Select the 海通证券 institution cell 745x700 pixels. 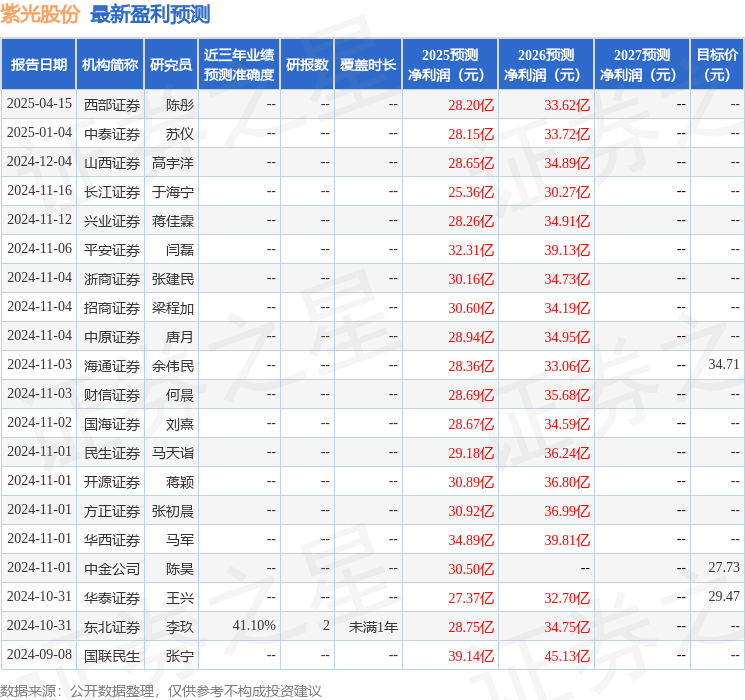[112, 366]
